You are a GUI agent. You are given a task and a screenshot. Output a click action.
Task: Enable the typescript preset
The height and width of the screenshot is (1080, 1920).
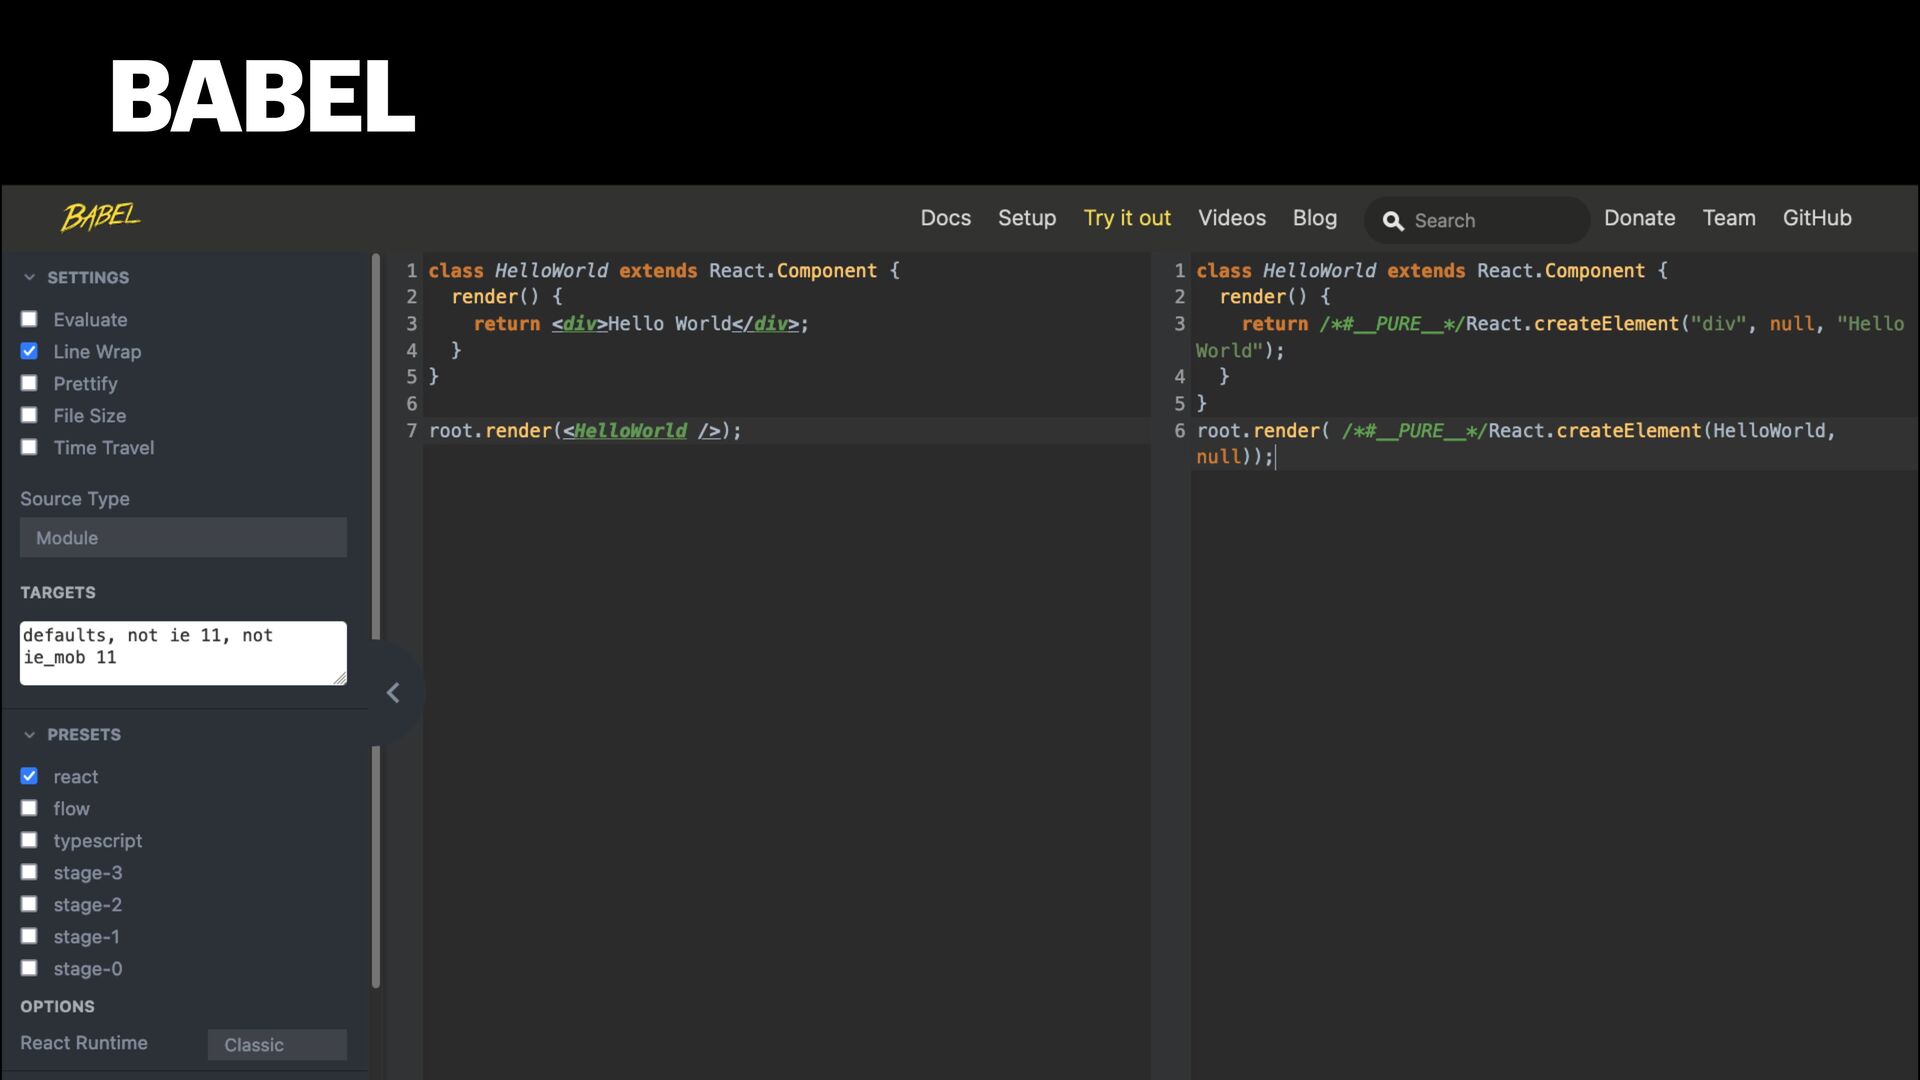(x=29, y=840)
